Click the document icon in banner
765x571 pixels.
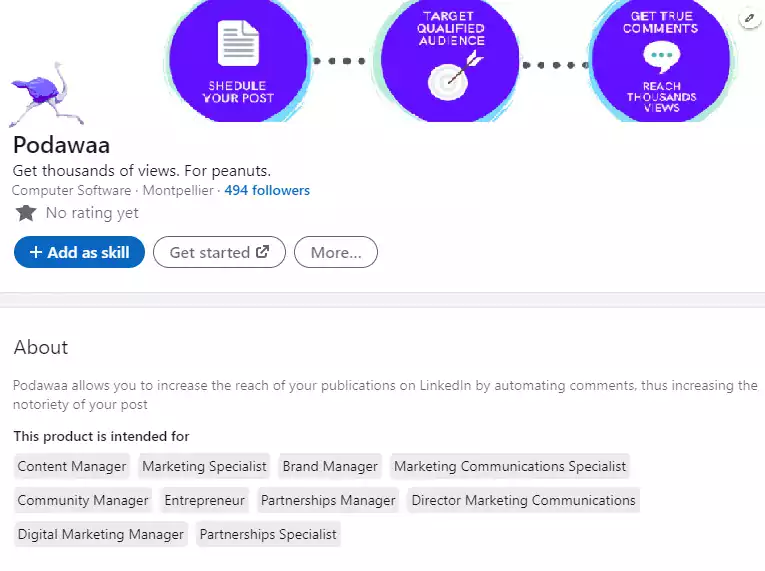pos(238,42)
